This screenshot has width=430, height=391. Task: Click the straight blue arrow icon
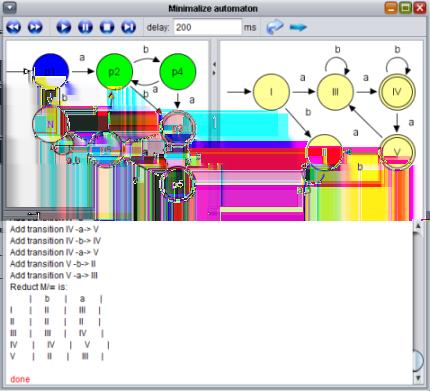point(298,27)
